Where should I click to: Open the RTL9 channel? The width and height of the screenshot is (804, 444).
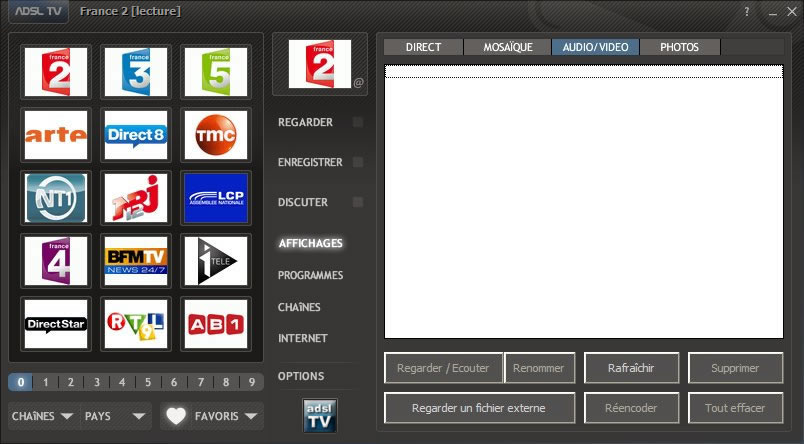(136, 324)
